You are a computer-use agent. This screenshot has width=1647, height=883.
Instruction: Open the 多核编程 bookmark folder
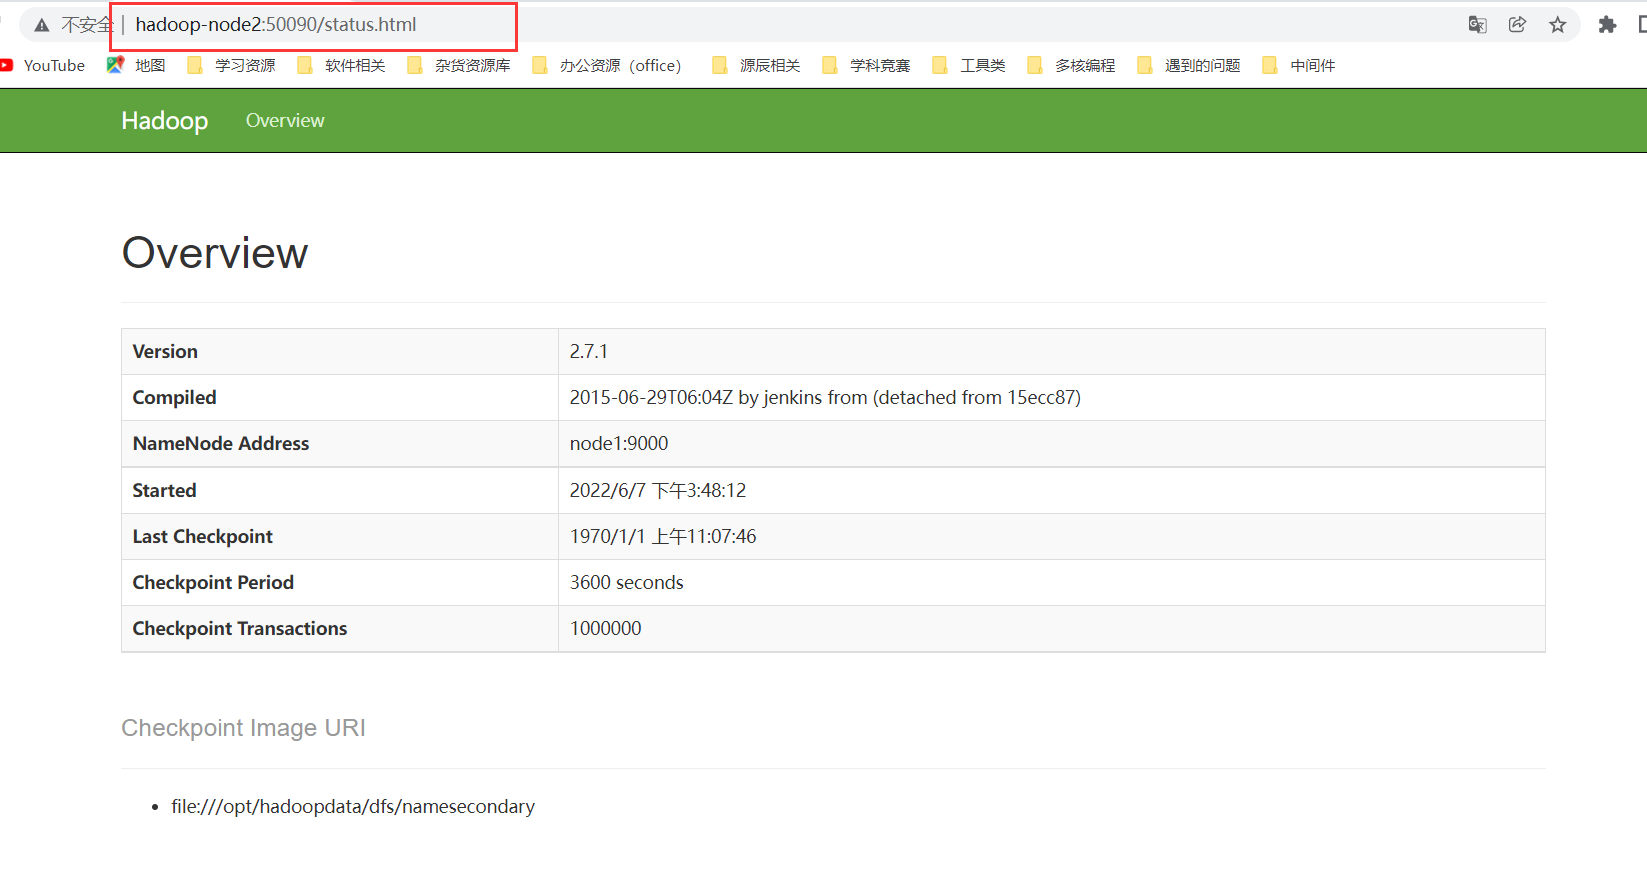pos(1071,65)
